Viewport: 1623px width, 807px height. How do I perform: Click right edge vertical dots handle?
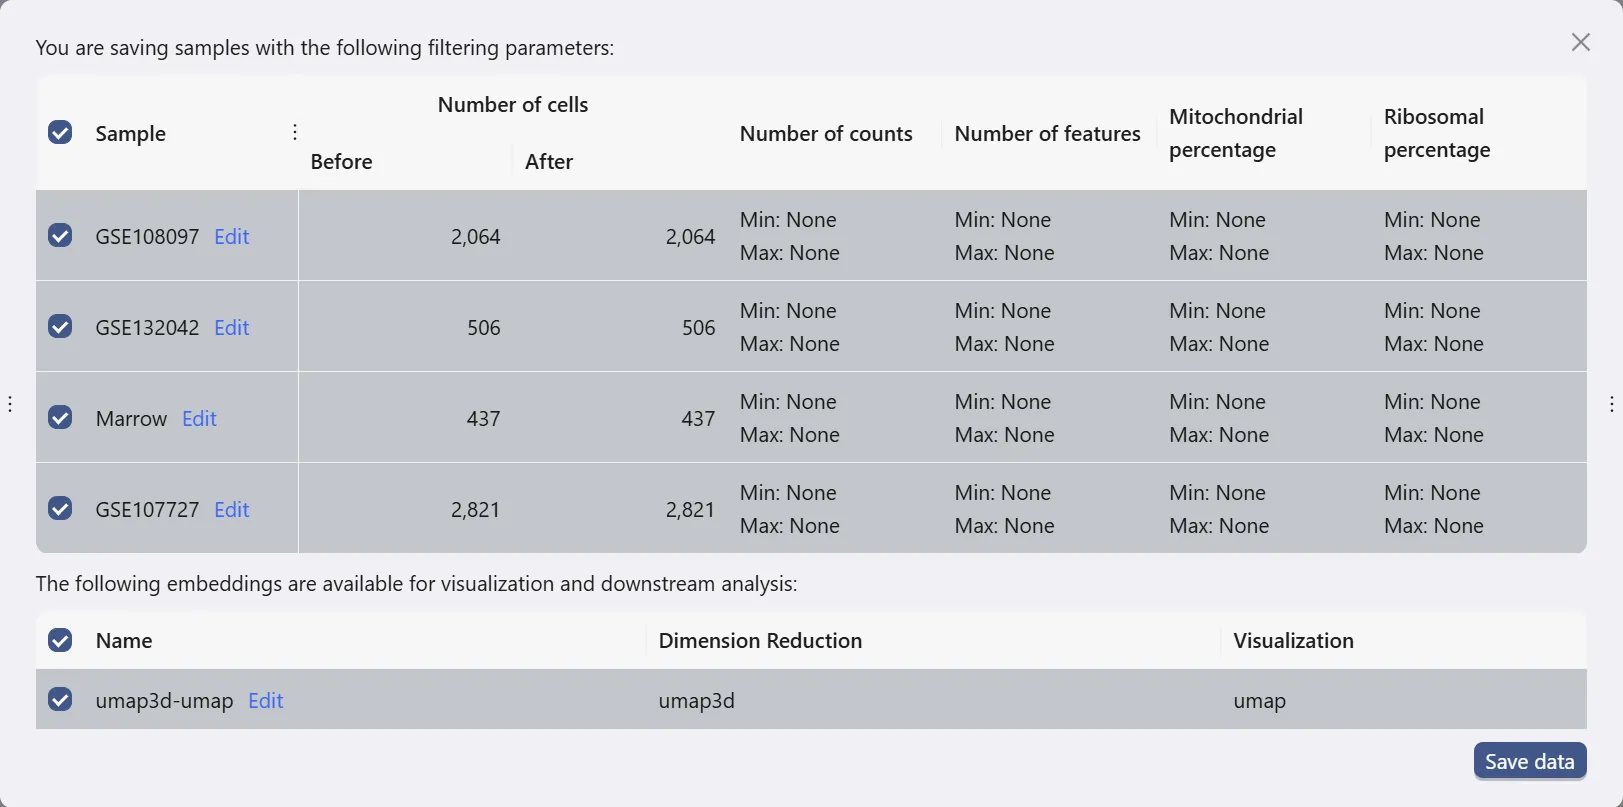click(x=1611, y=404)
